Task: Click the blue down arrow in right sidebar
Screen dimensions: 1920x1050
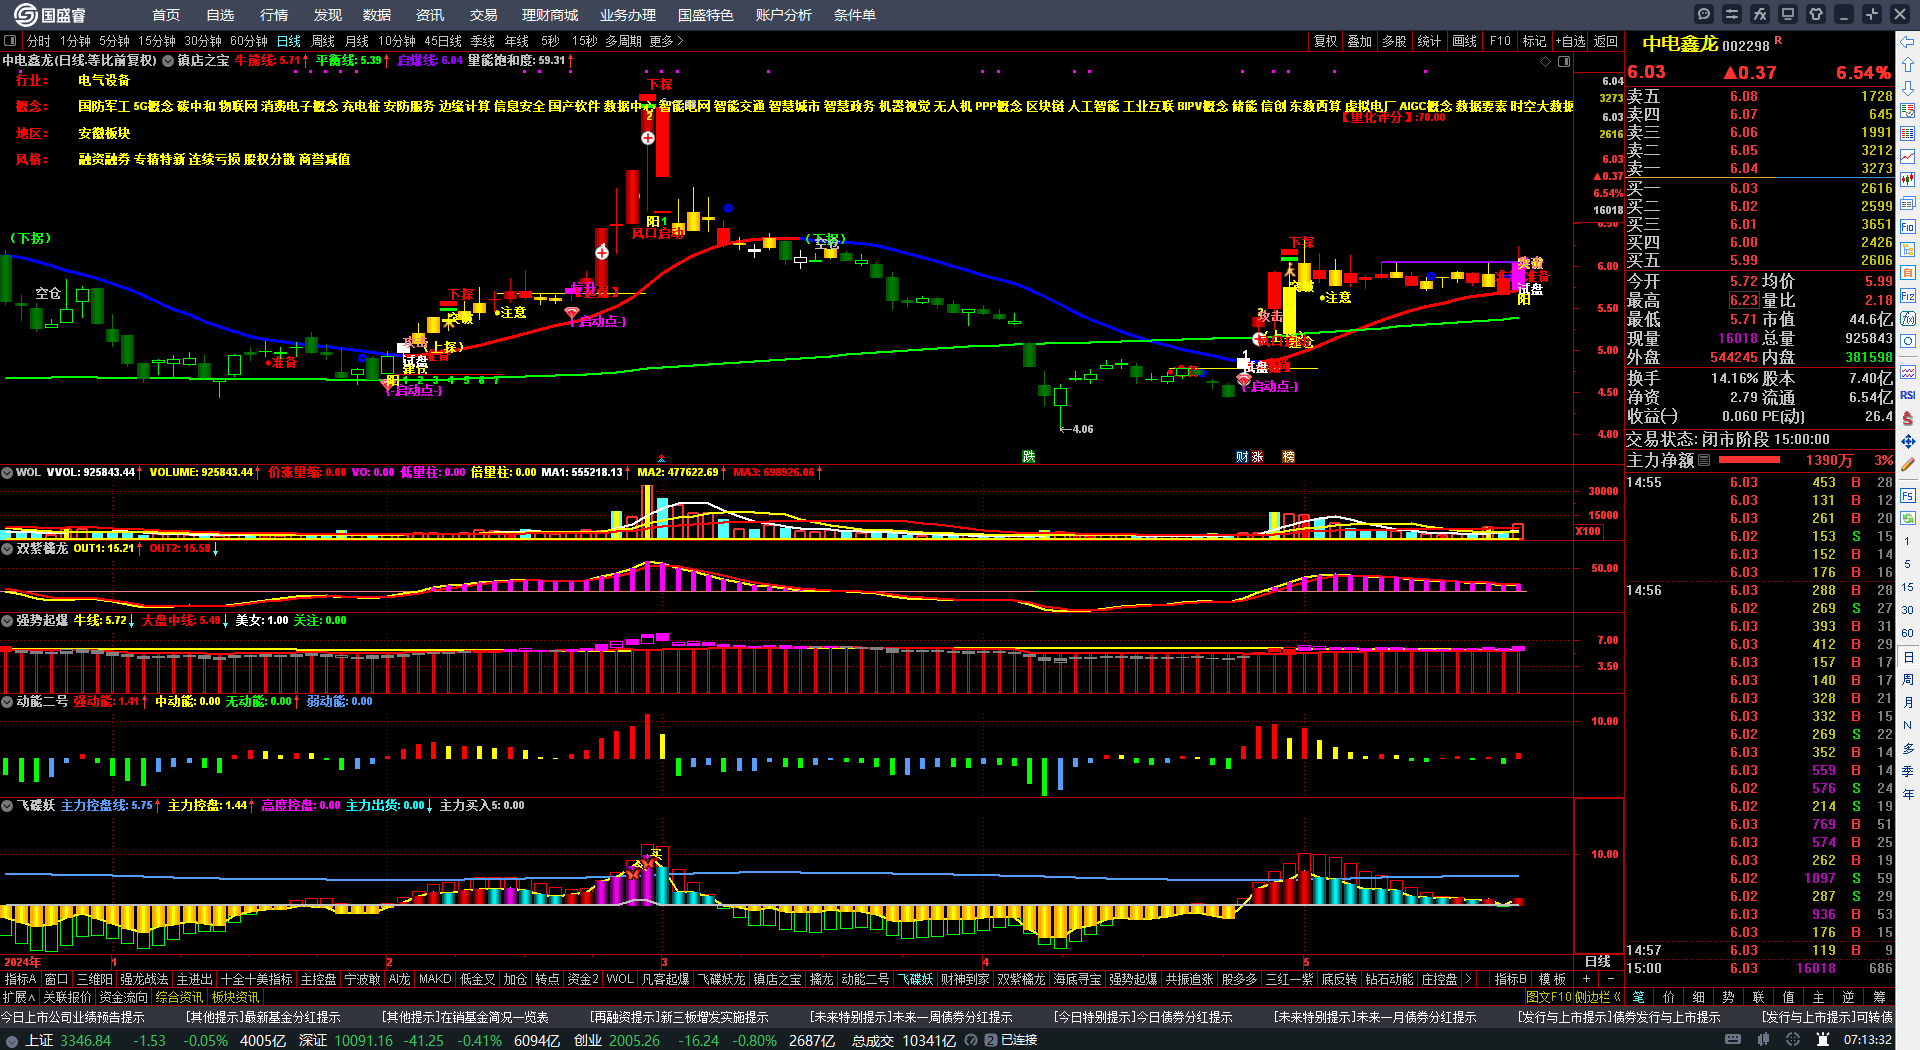Action: [x=1908, y=87]
